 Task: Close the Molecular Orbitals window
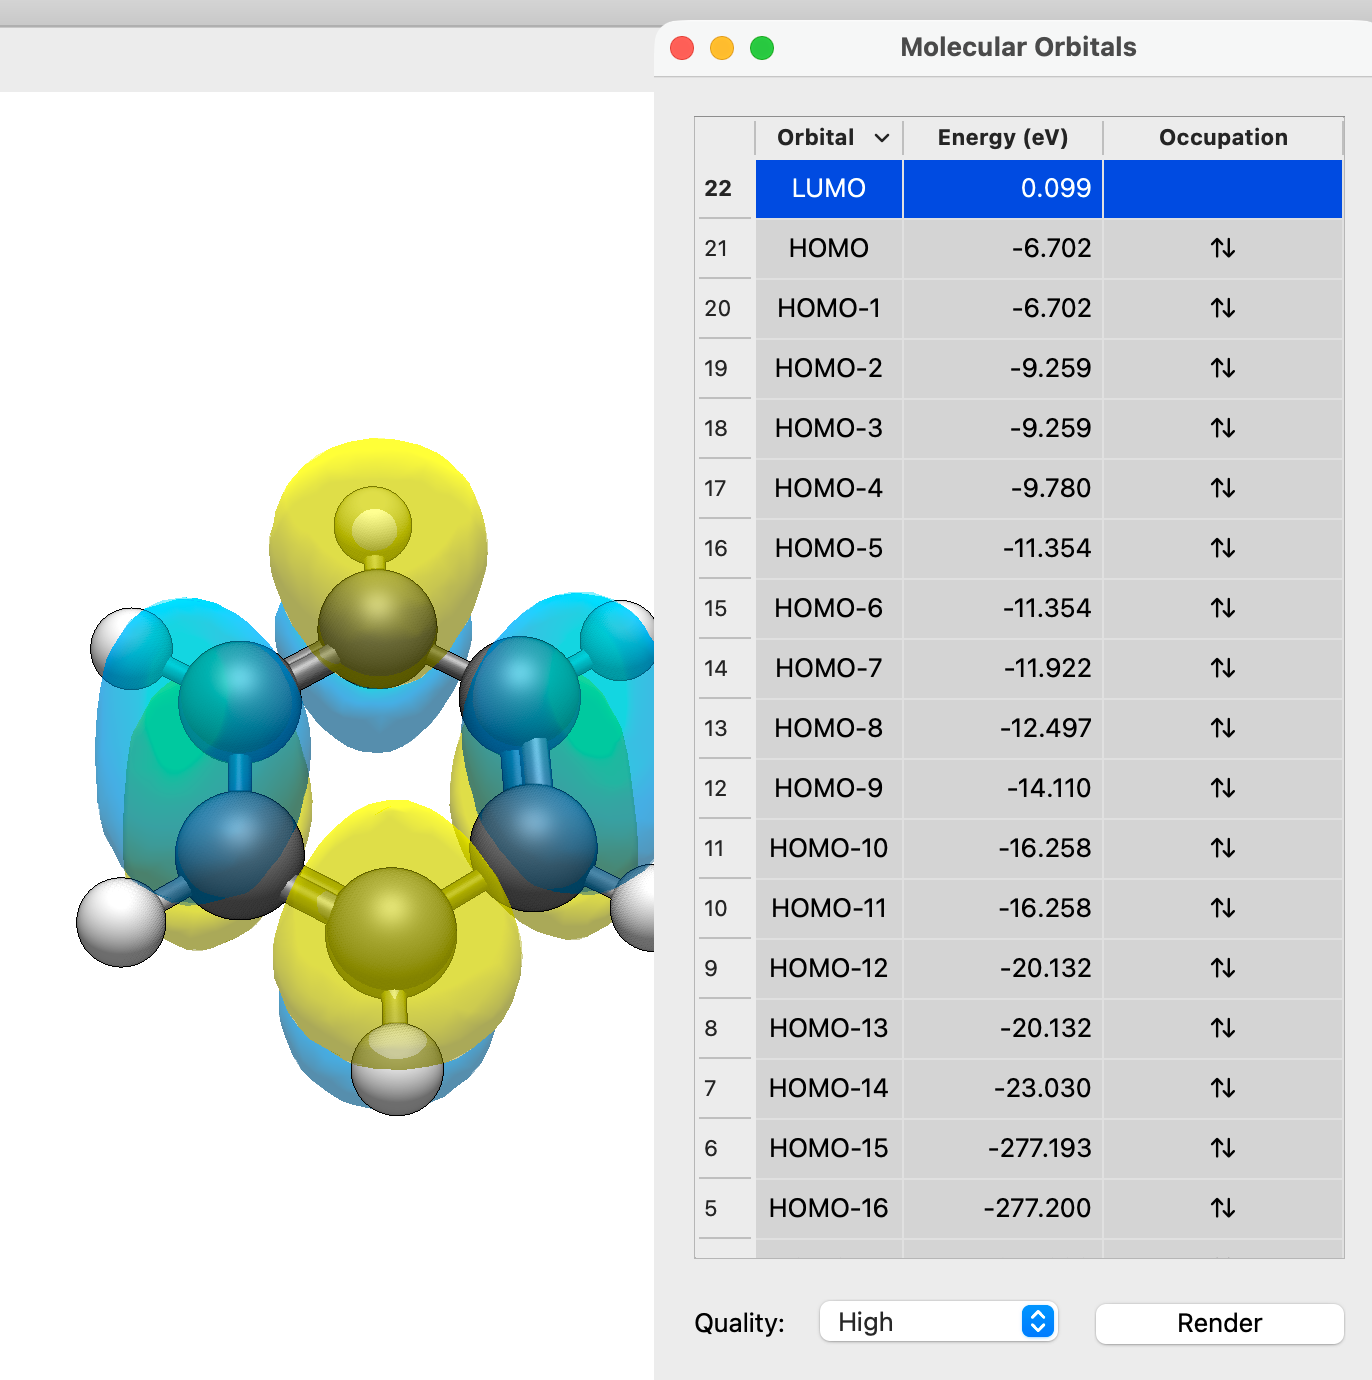tap(682, 48)
